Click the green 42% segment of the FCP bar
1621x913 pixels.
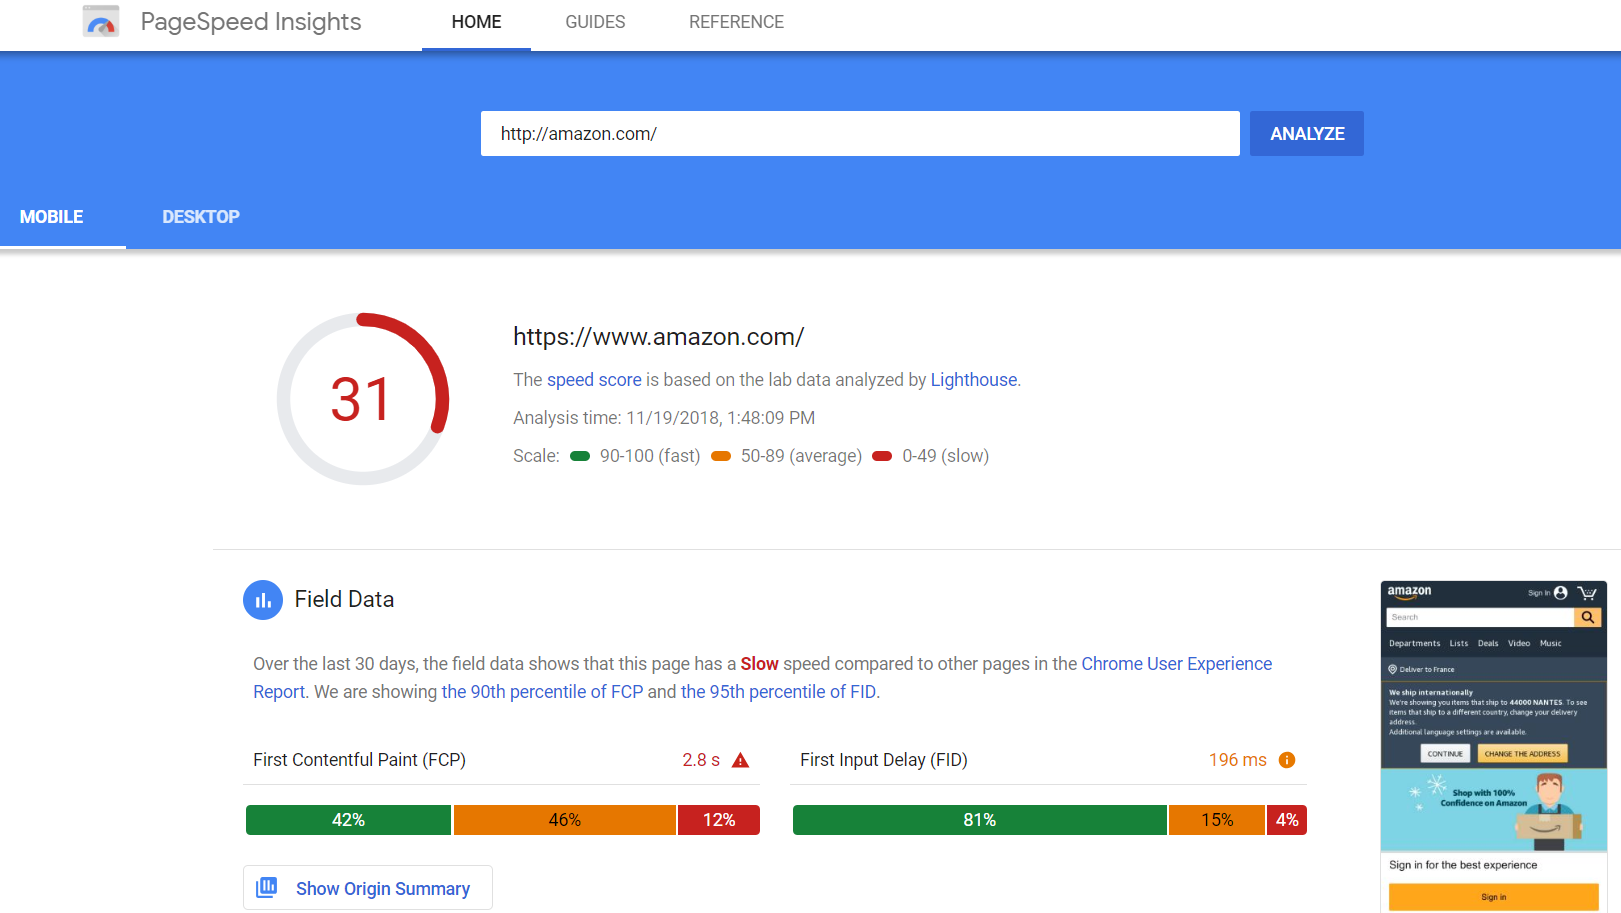(x=348, y=819)
